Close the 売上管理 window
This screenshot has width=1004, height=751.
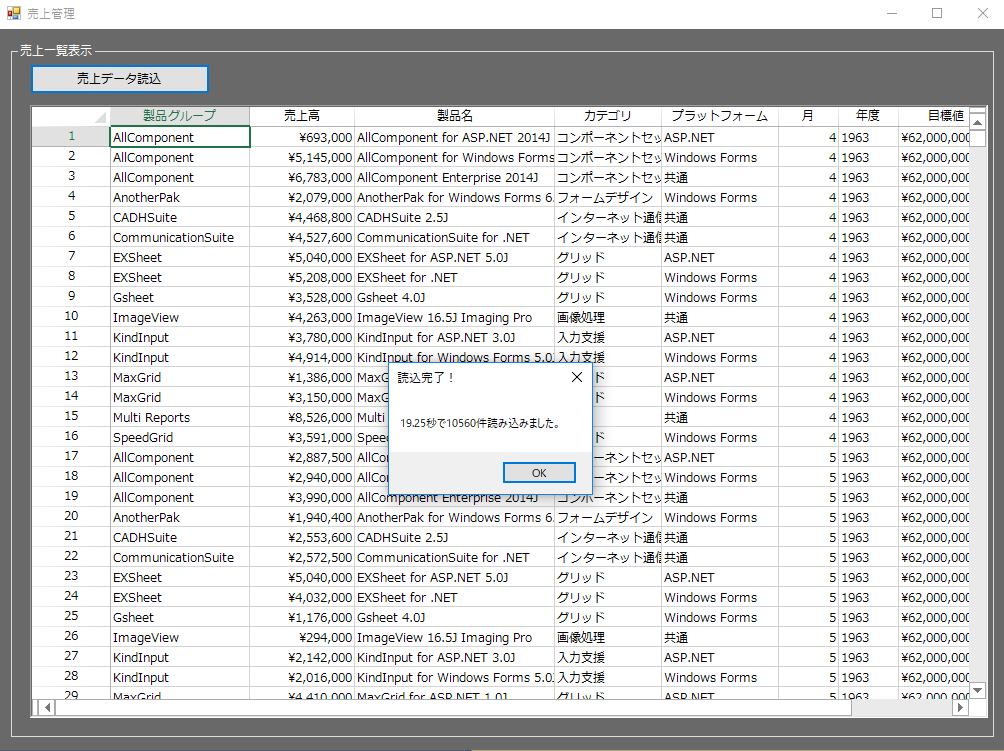(x=982, y=13)
